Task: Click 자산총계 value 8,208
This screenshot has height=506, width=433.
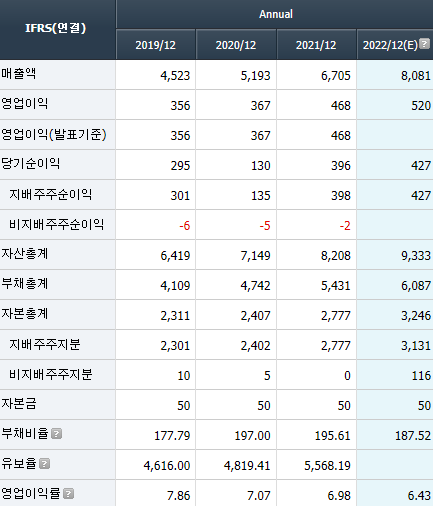Action: click(x=336, y=256)
